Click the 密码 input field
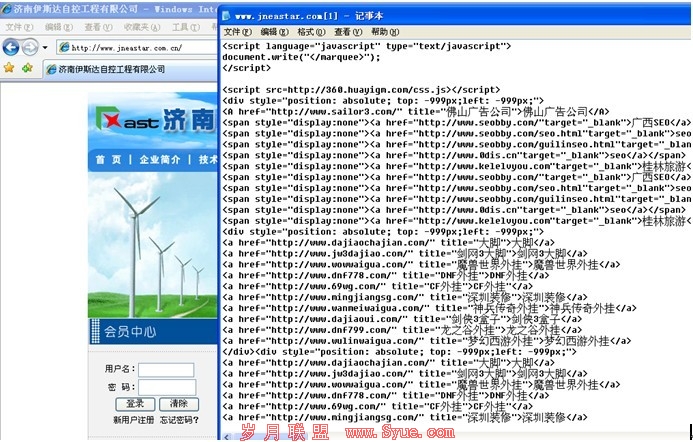Screen dimensions: 693x442 click(167, 387)
